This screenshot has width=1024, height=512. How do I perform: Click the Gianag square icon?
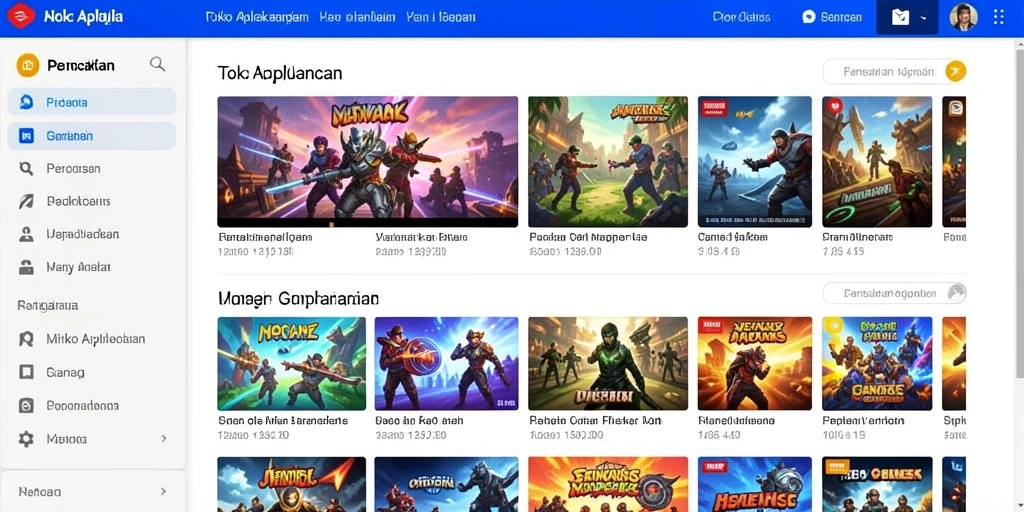coord(26,372)
